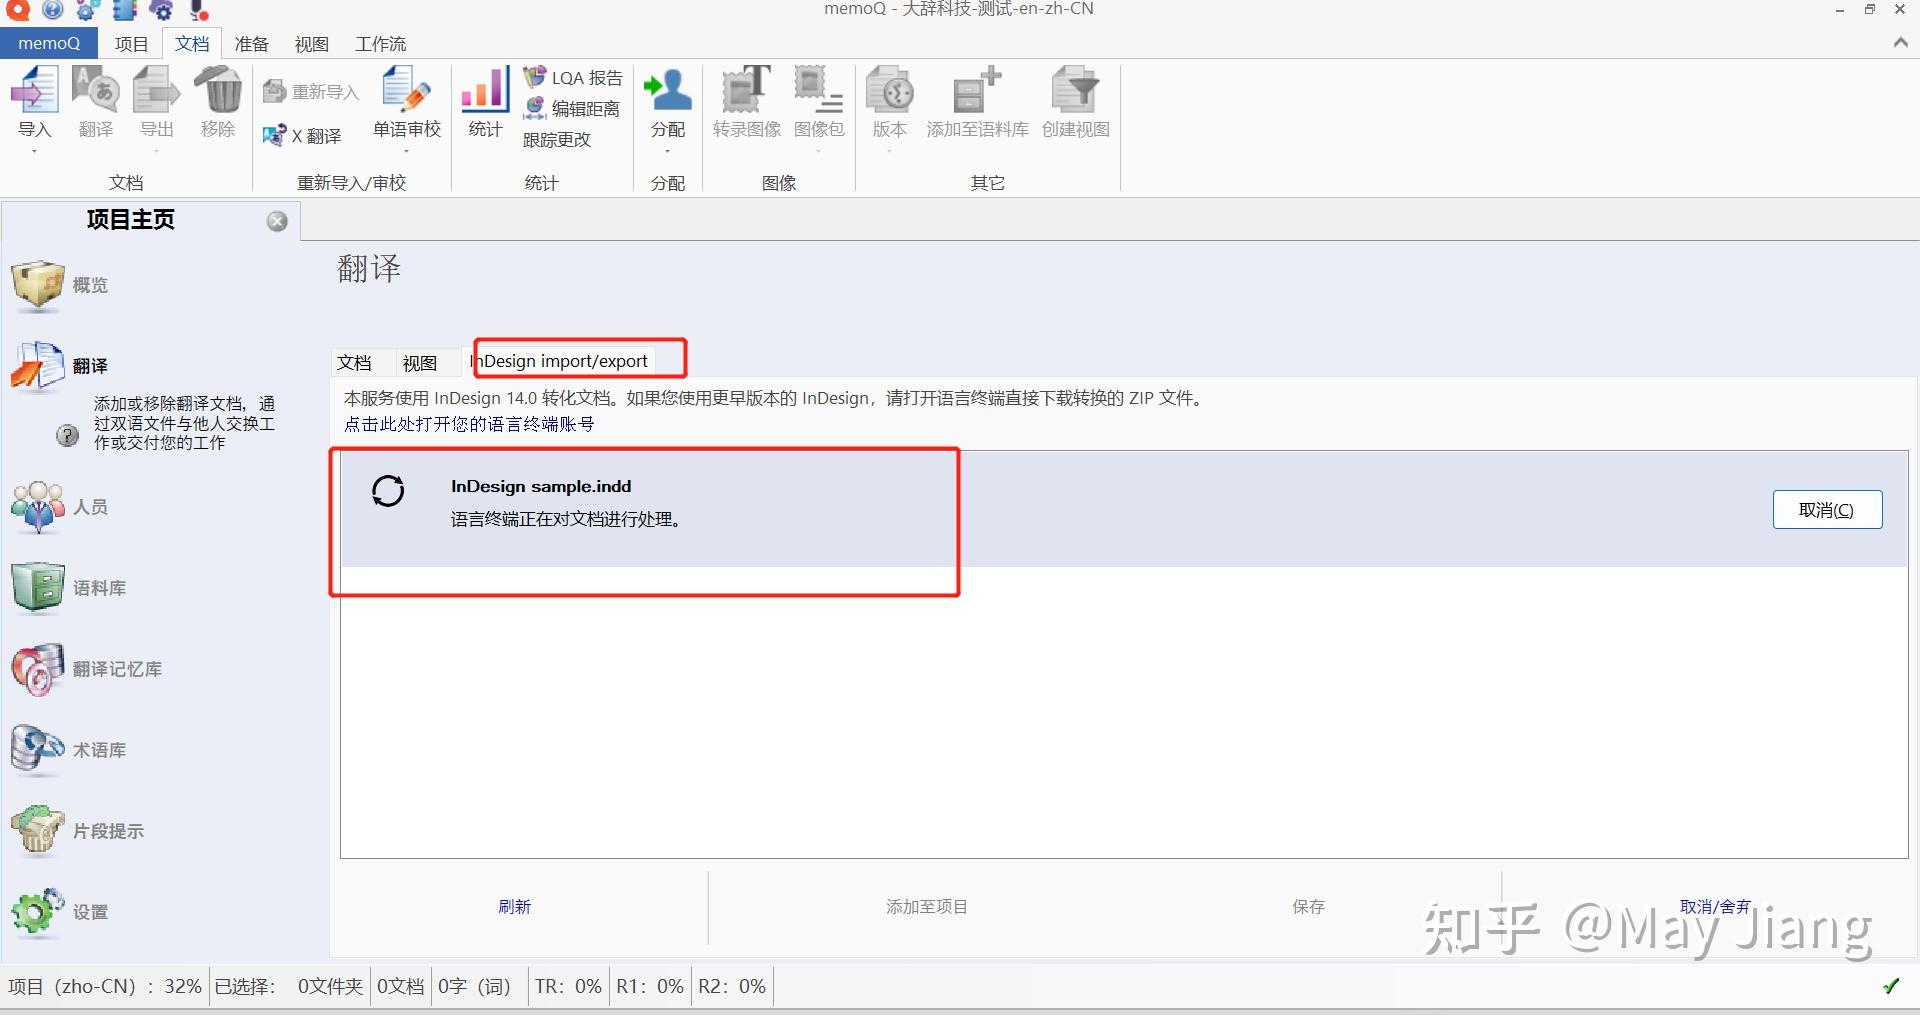Click the 取消(C) cancel button

tap(1826, 510)
